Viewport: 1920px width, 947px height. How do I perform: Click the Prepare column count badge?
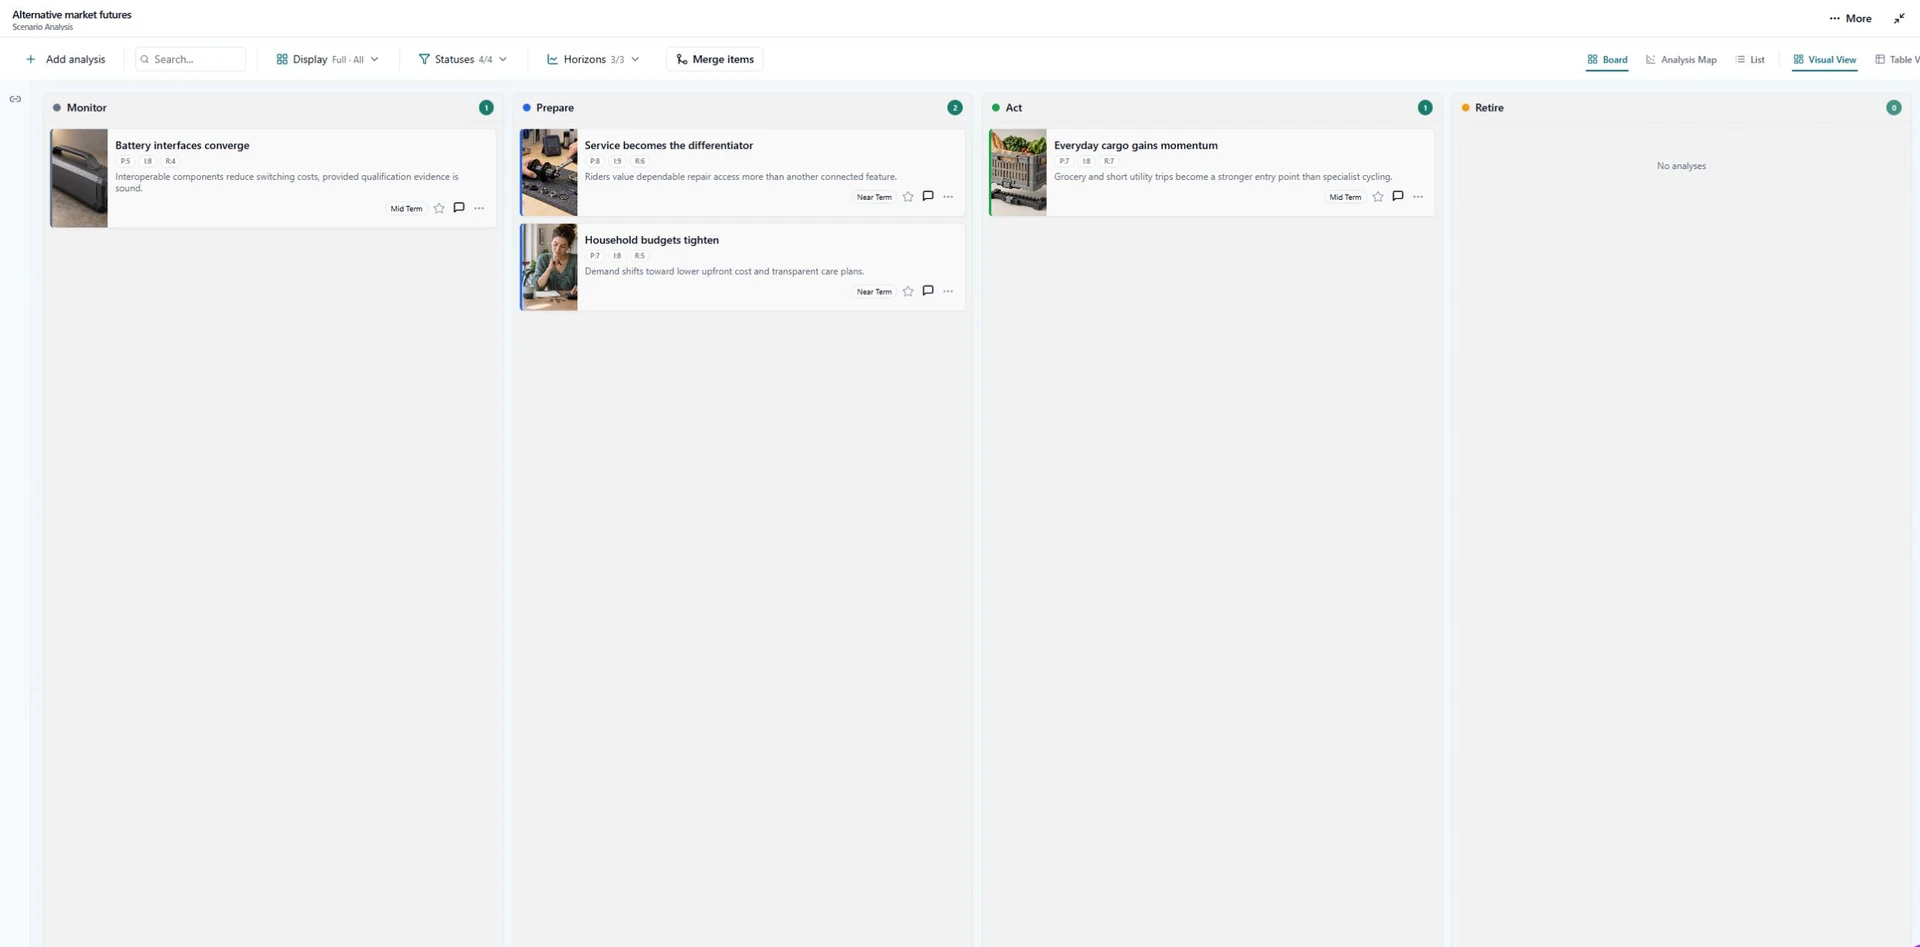[x=955, y=108]
